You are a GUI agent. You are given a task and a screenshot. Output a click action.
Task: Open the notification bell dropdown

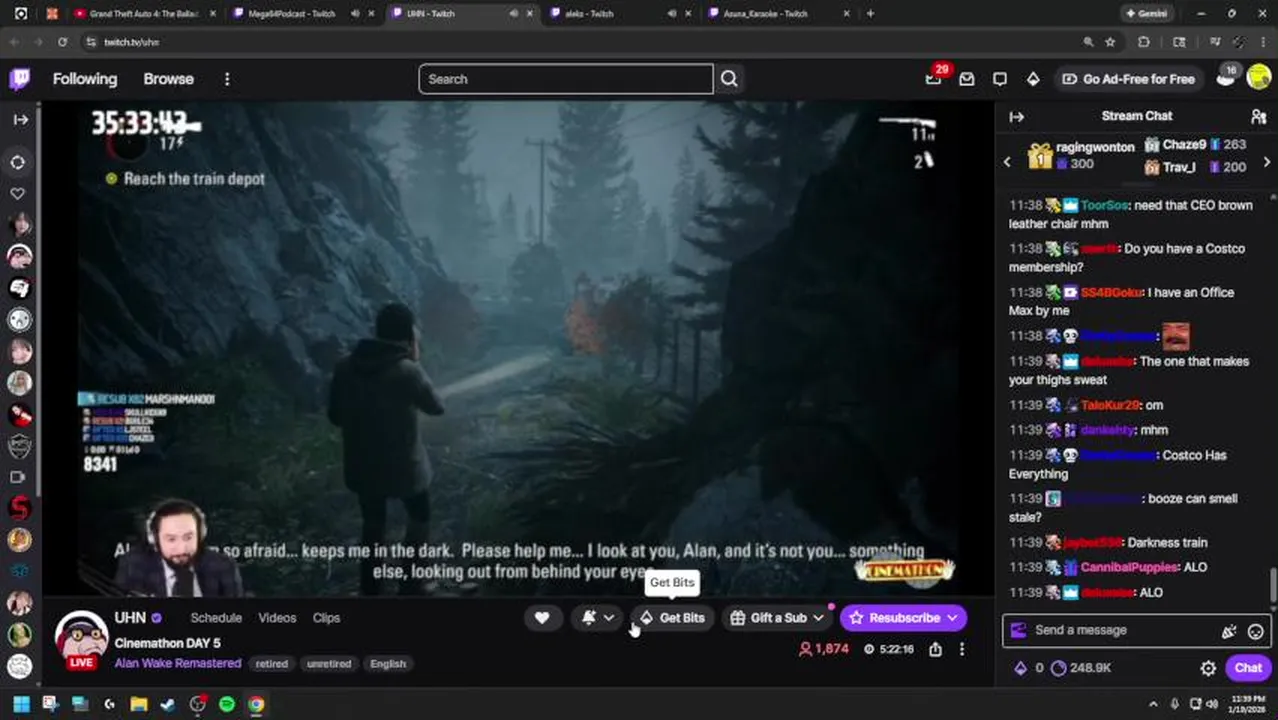(x=598, y=618)
